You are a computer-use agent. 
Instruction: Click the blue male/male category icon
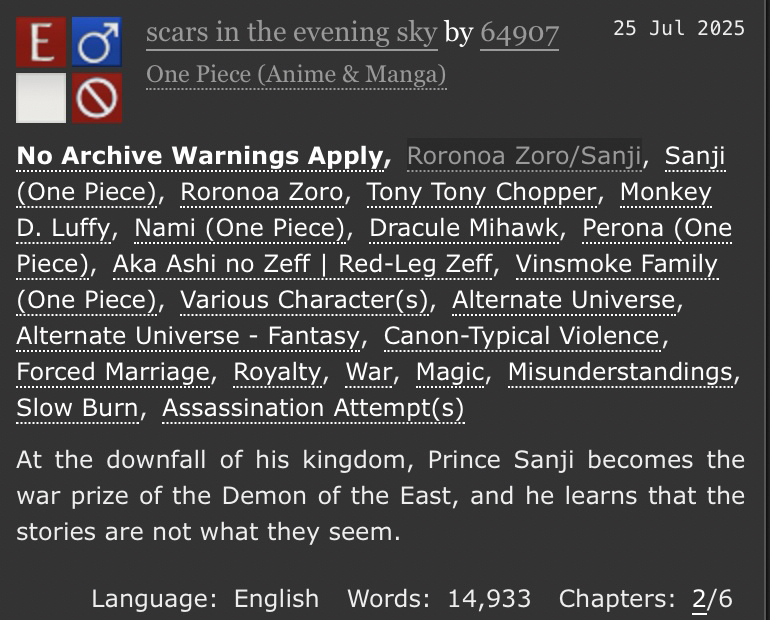[x=97, y=42]
